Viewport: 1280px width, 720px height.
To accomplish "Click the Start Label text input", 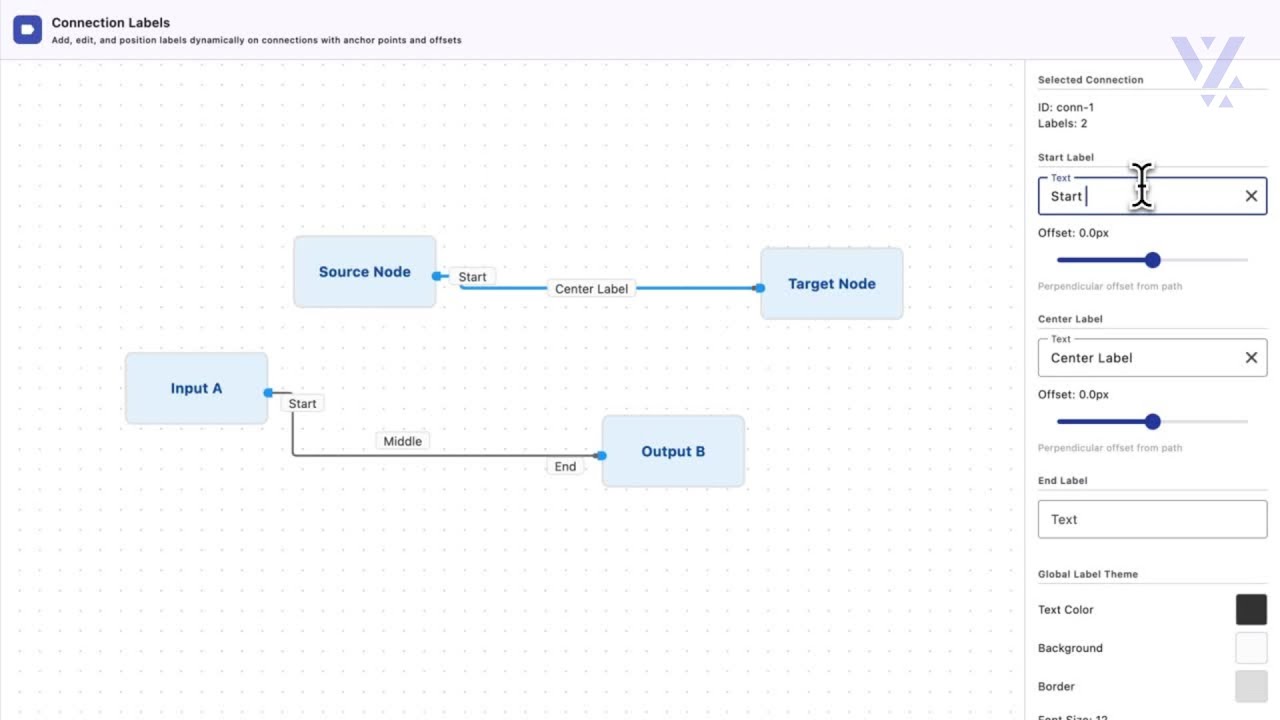I will click(x=1152, y=196).
